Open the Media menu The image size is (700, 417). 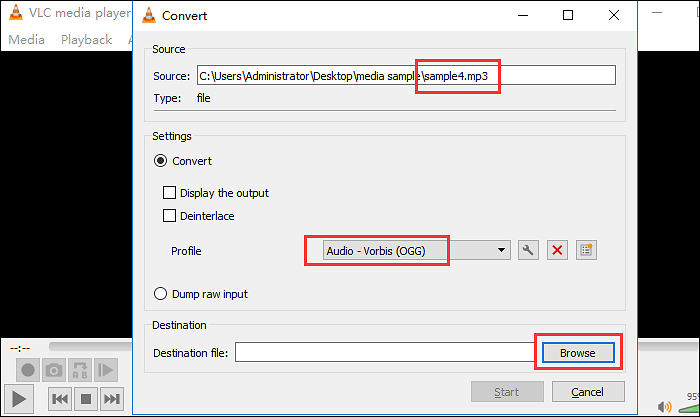[x=26, y=40]
